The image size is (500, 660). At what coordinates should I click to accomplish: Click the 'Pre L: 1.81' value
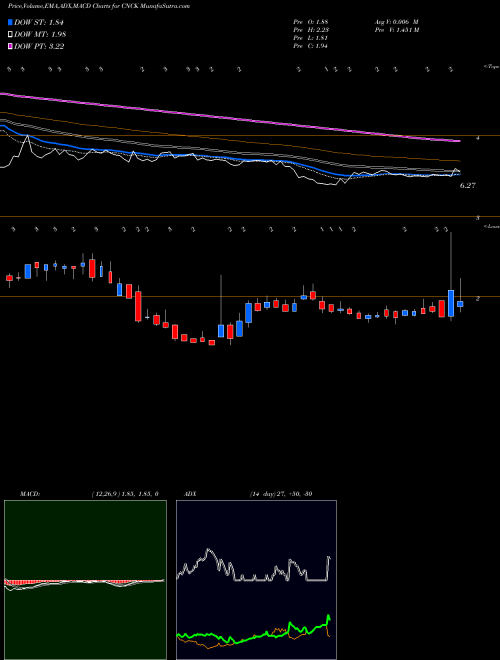pyautogui.click(x=311, y=38)
